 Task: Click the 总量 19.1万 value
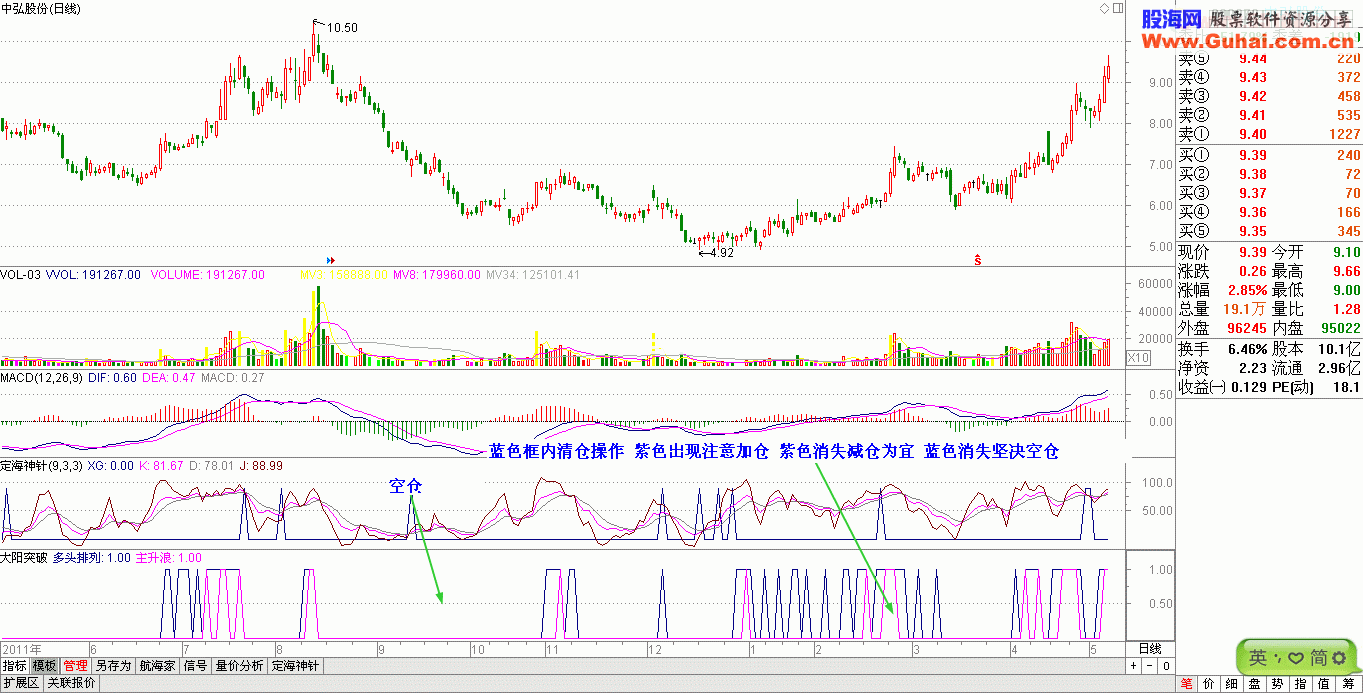click(x=1246, y=310)
